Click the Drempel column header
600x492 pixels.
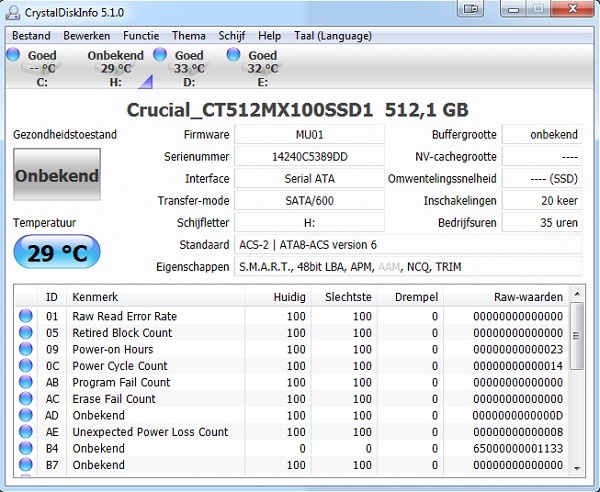[411, 297]
